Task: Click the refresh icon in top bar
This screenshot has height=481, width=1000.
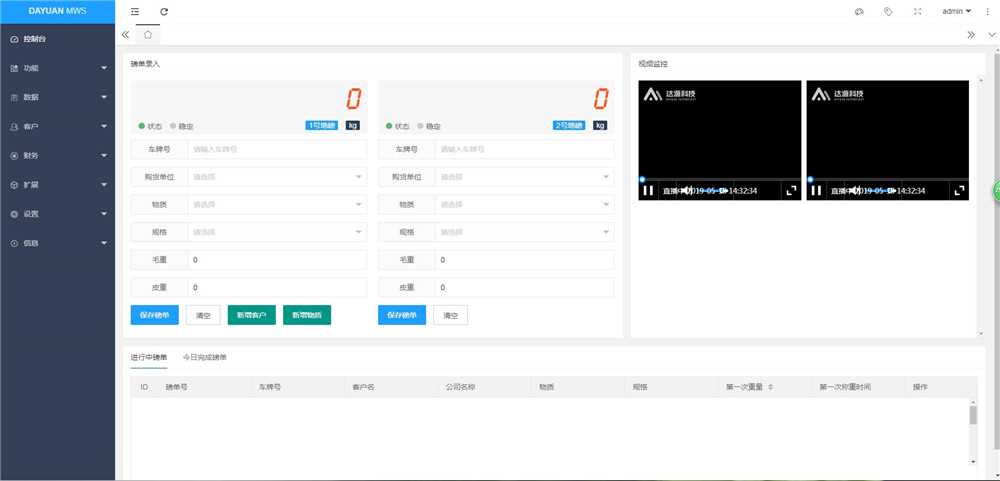Action: coord(164,12)
